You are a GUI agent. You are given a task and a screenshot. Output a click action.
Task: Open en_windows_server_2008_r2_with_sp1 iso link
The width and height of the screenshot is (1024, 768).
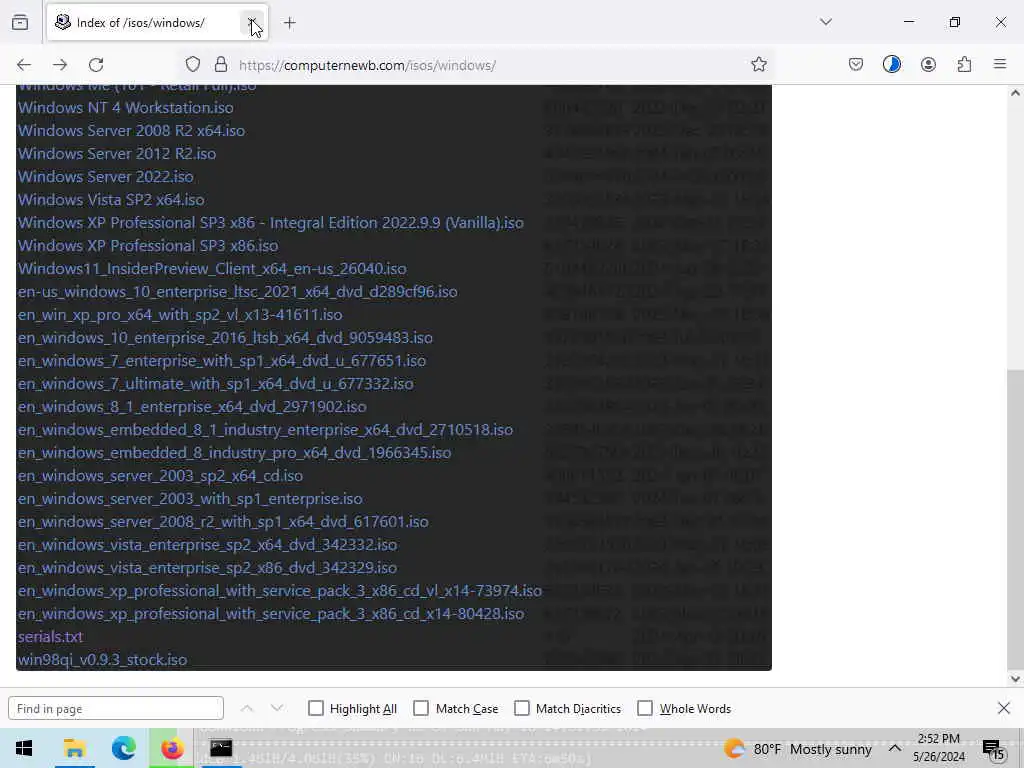pyautogui.click(x=223, y=522)
